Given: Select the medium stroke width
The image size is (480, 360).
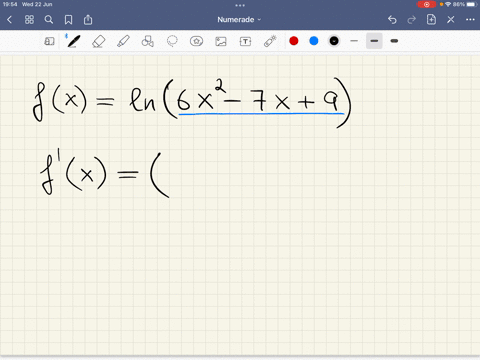Looking at the screenshot, I should (374, 41).
